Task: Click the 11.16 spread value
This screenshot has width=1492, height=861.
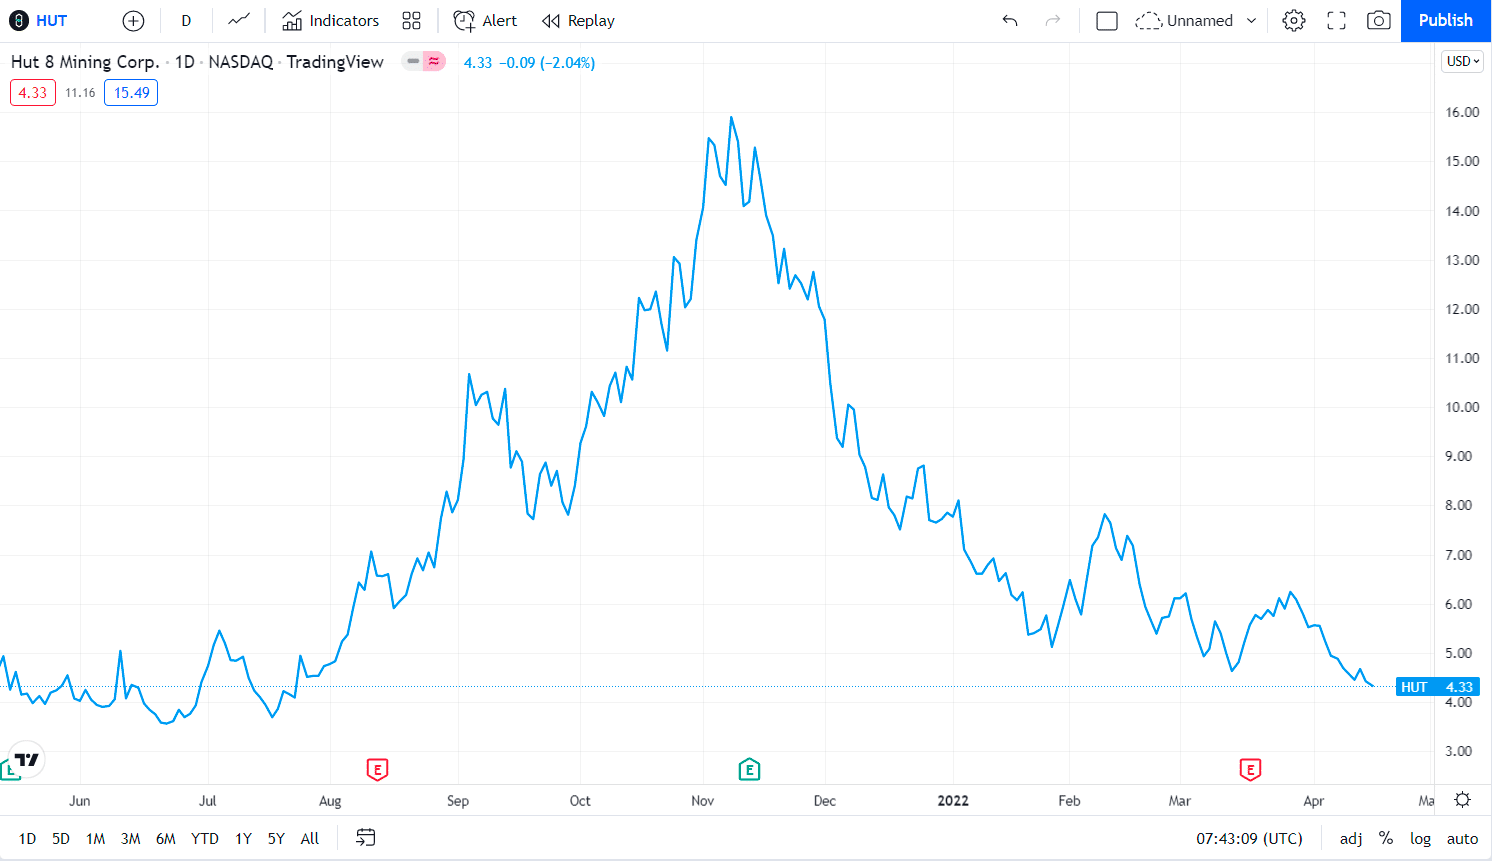Action: click(x=80, y=93)
